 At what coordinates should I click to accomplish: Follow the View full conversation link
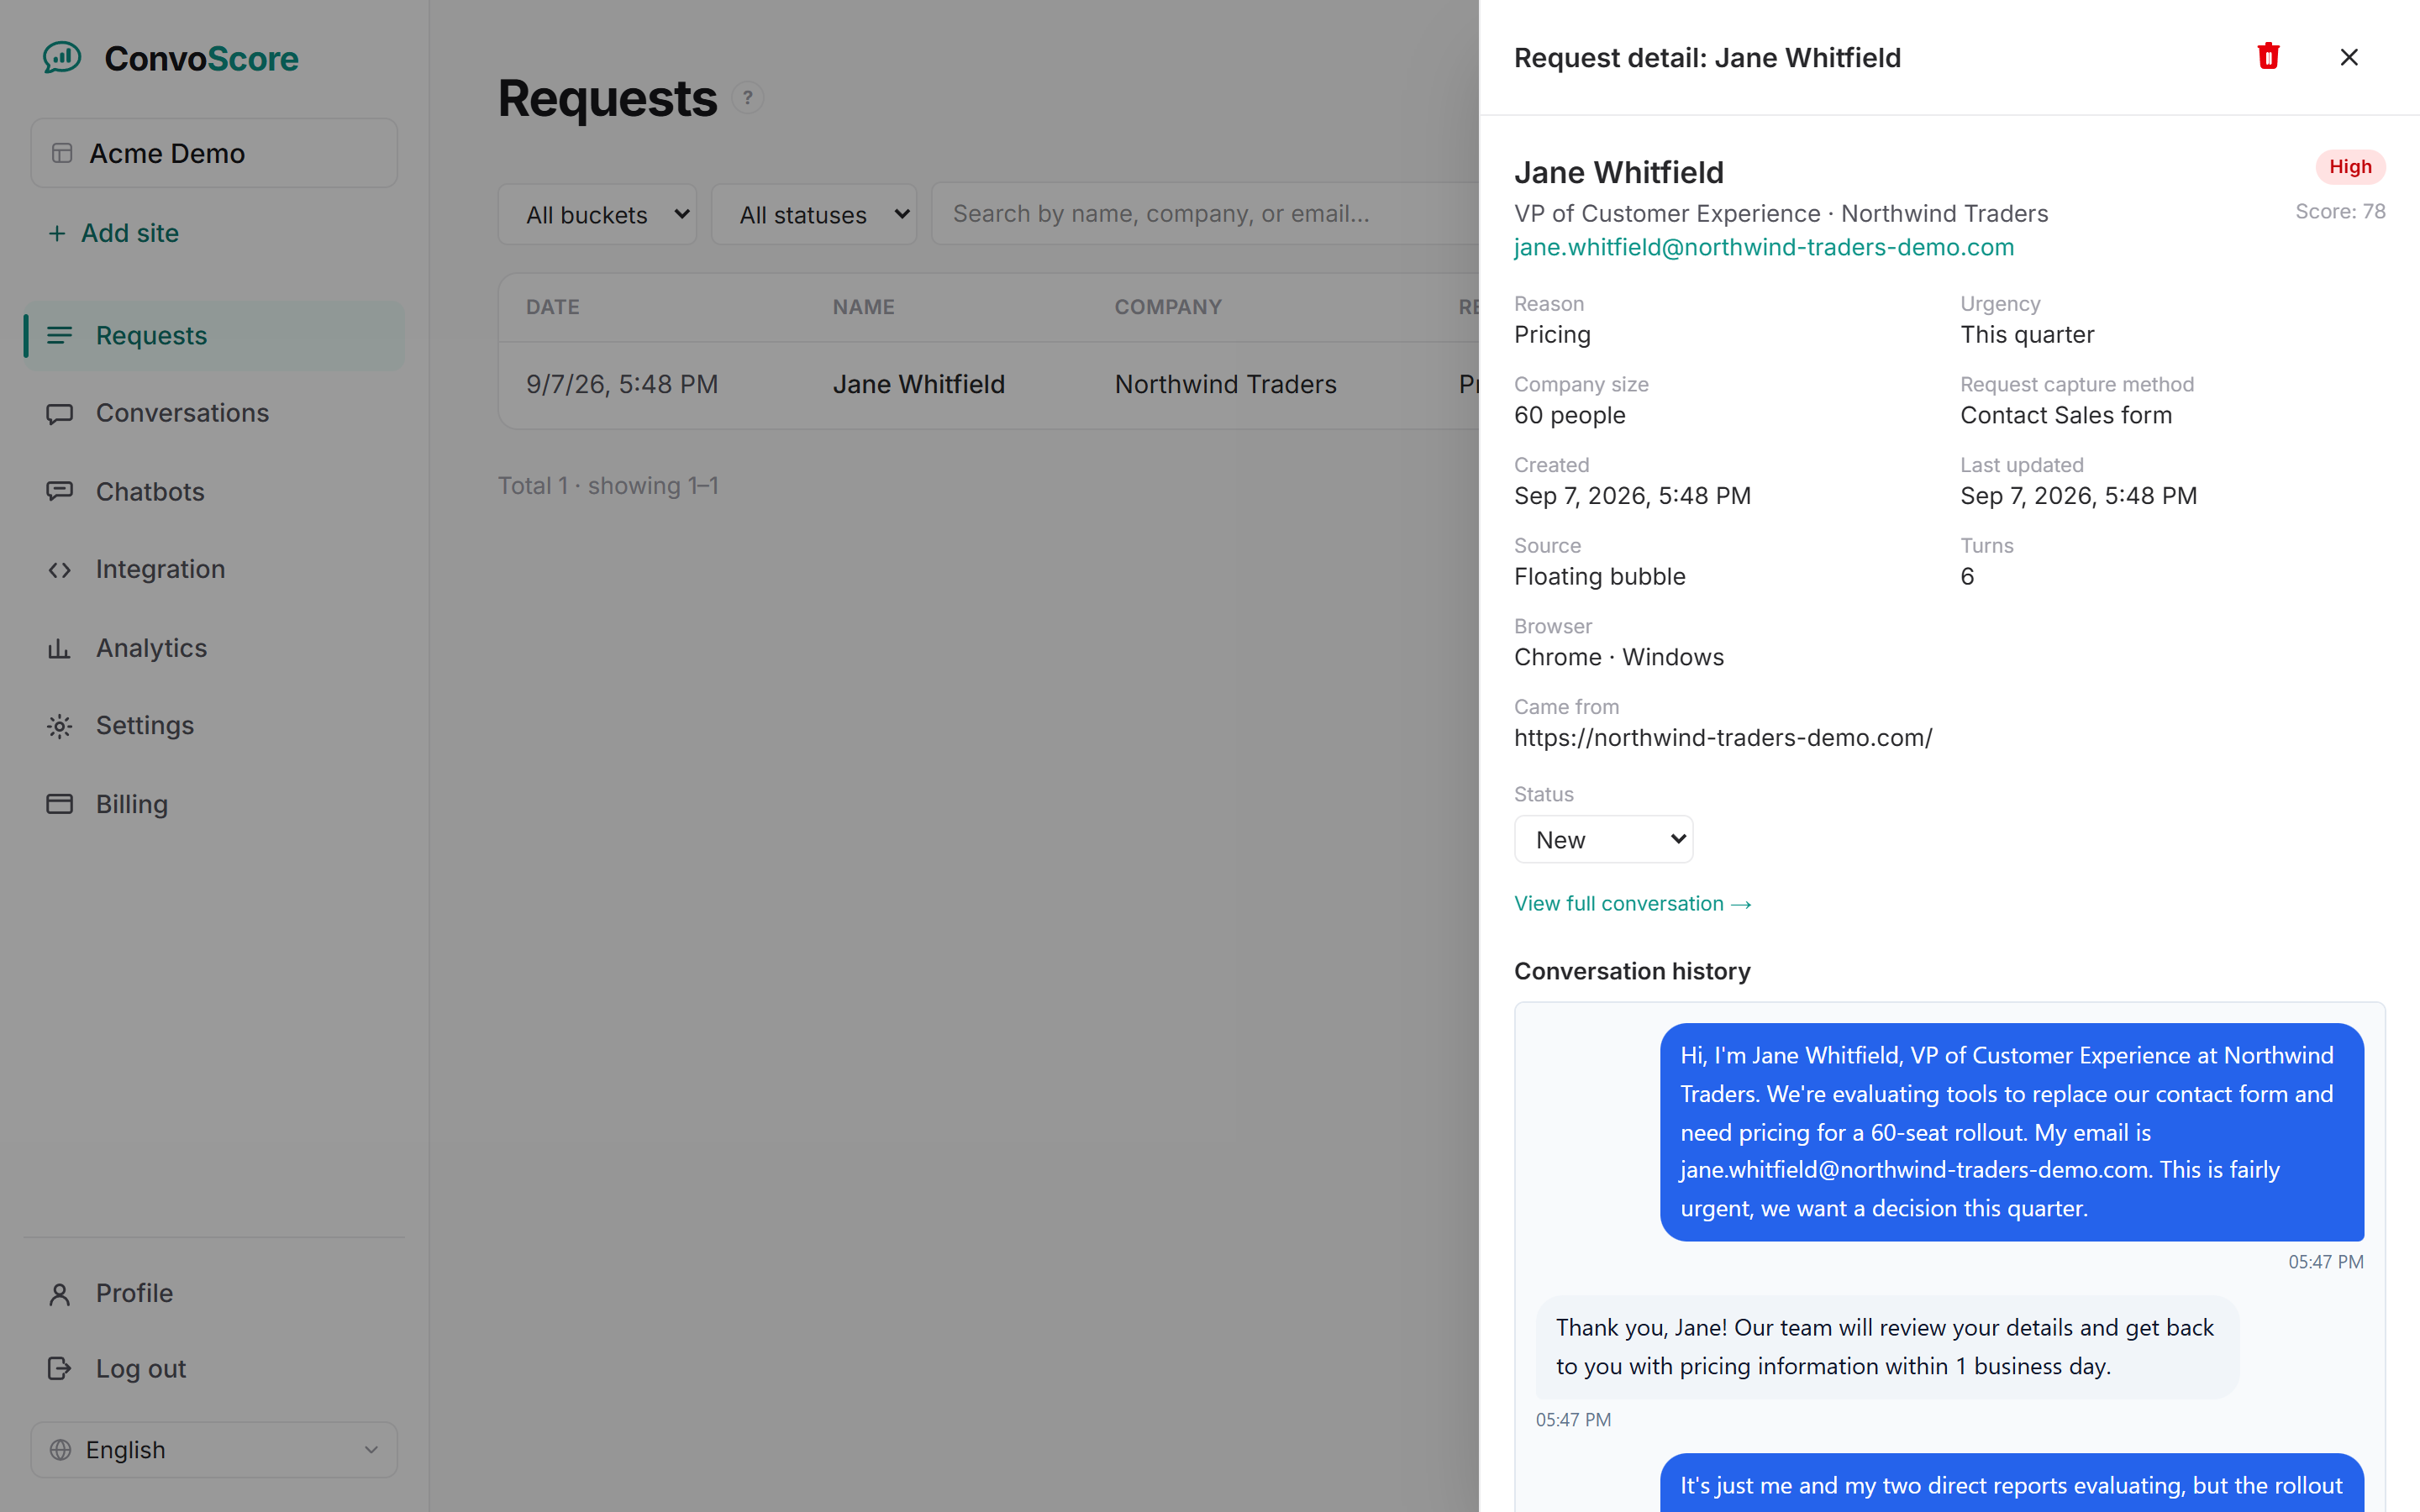click(1632, 904)
